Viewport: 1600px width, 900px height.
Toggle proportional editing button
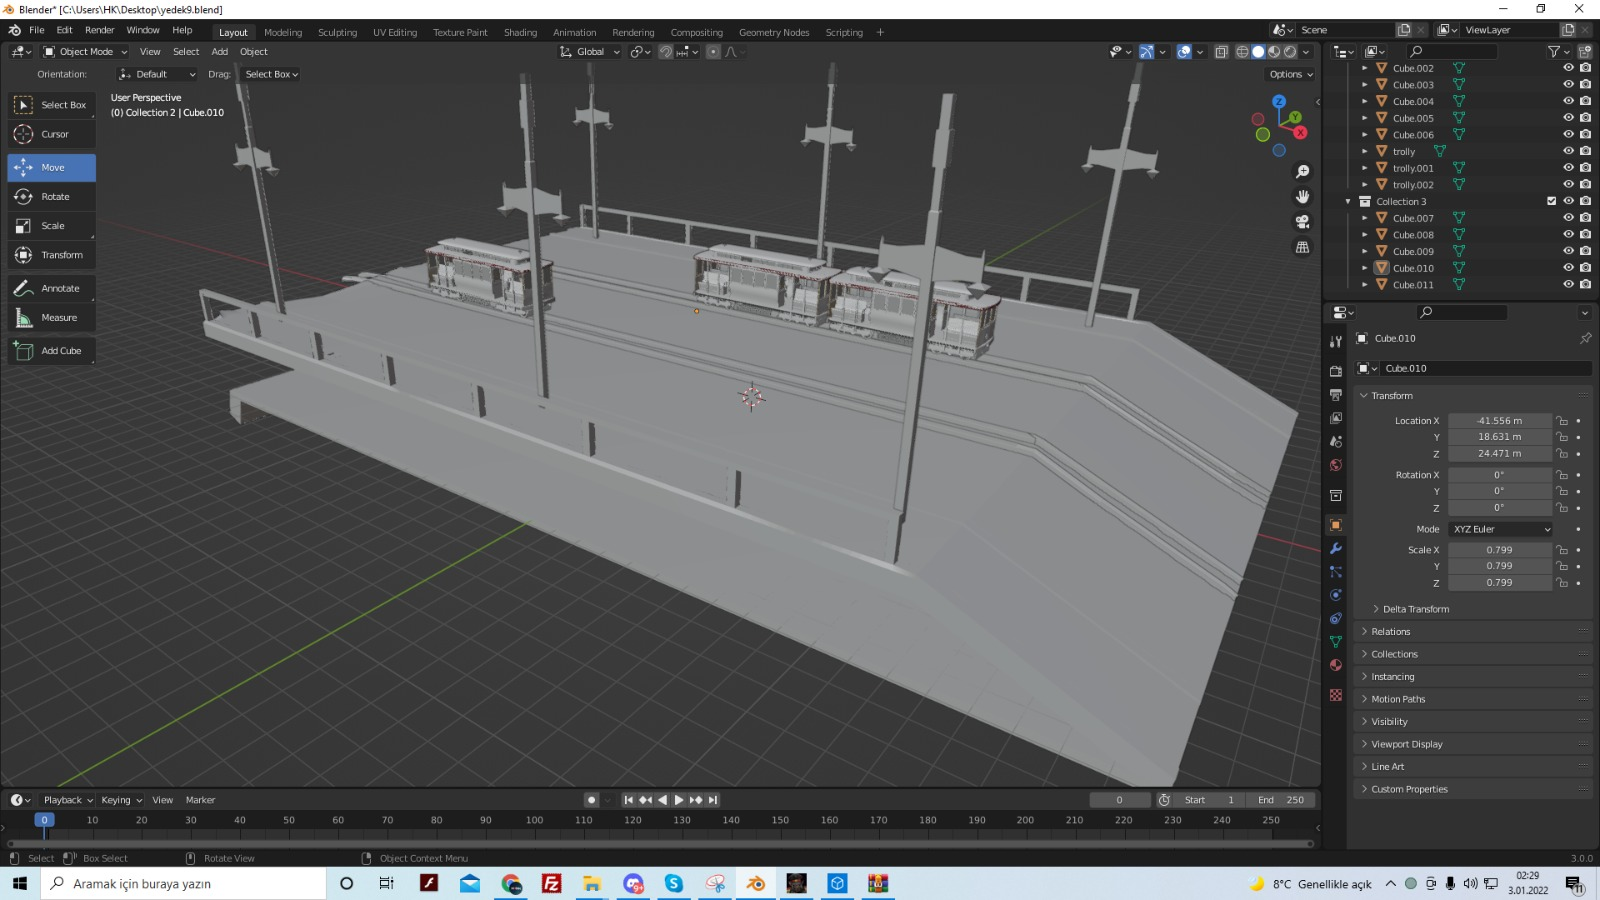(x=713, y=52)
